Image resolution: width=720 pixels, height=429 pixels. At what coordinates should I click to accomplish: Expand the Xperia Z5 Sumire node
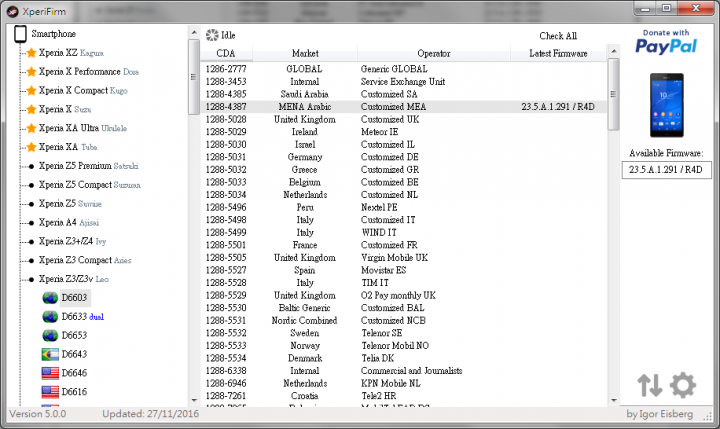[31, 204]
